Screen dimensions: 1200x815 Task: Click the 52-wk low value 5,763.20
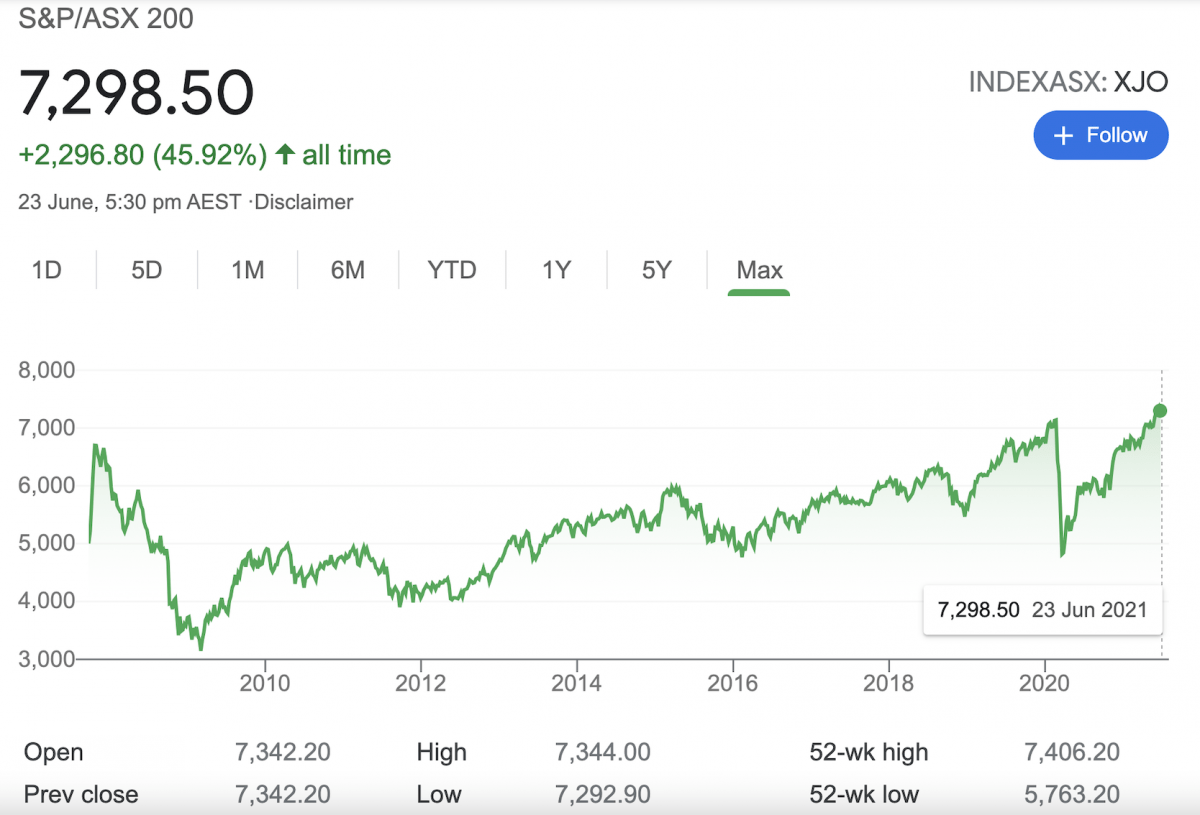pyautogui.click(x=1072, y=795)
